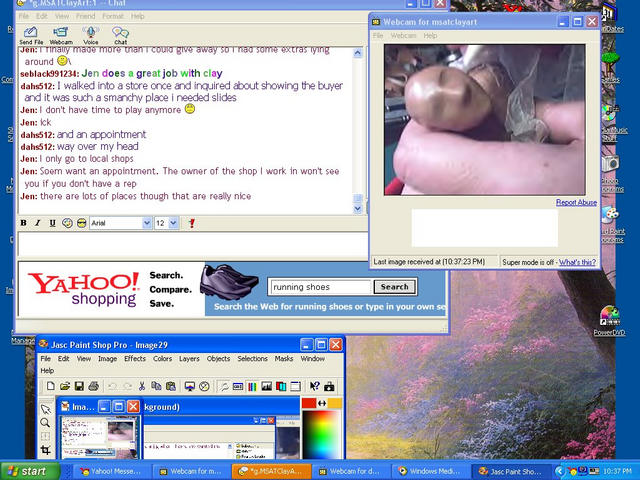Open the Webcam menu in webcam window
This screenshot has width=640, height=480.
tap(403, 36)
